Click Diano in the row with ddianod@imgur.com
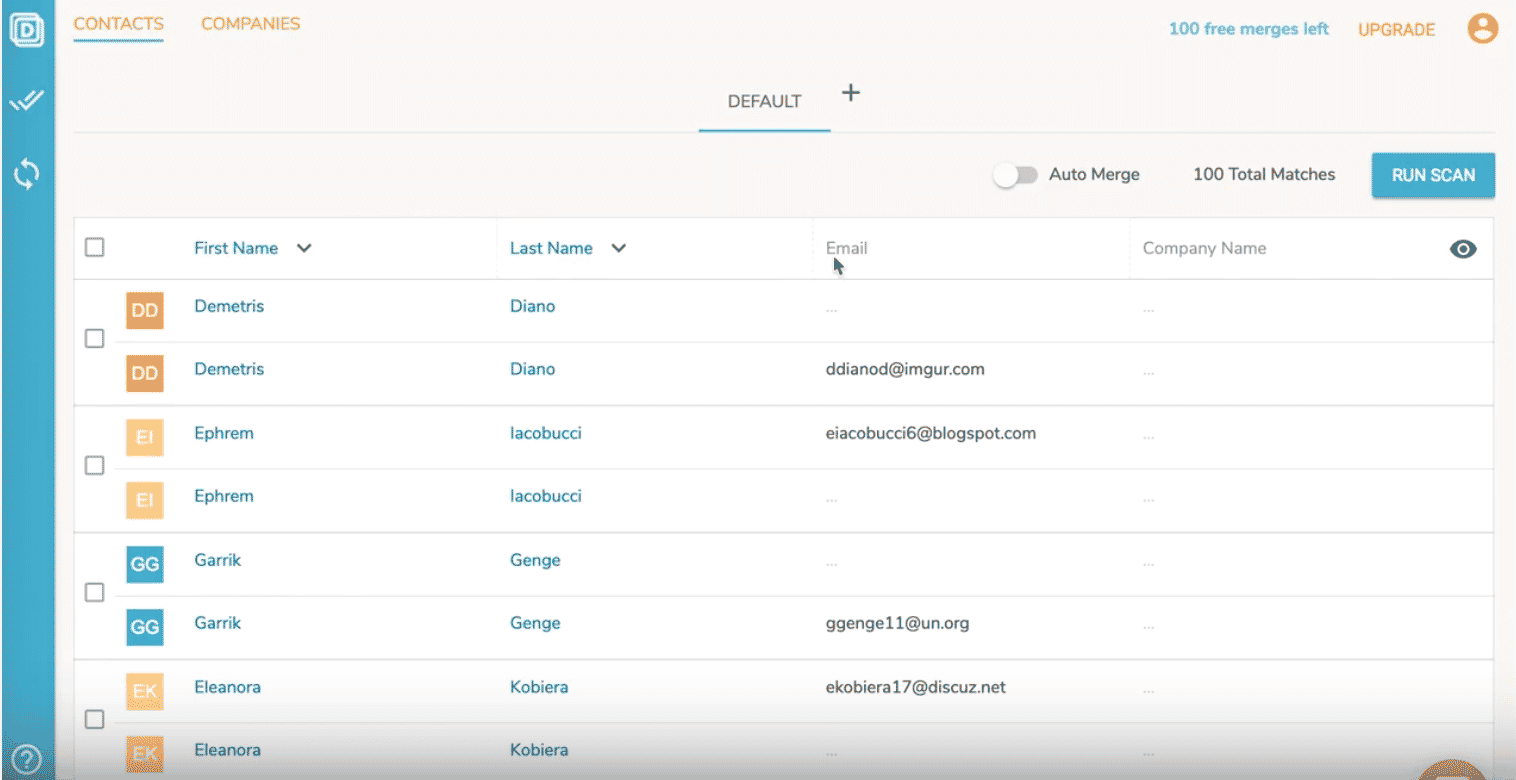This screenshot has height=780, width=1516. (x=532, y=369)
